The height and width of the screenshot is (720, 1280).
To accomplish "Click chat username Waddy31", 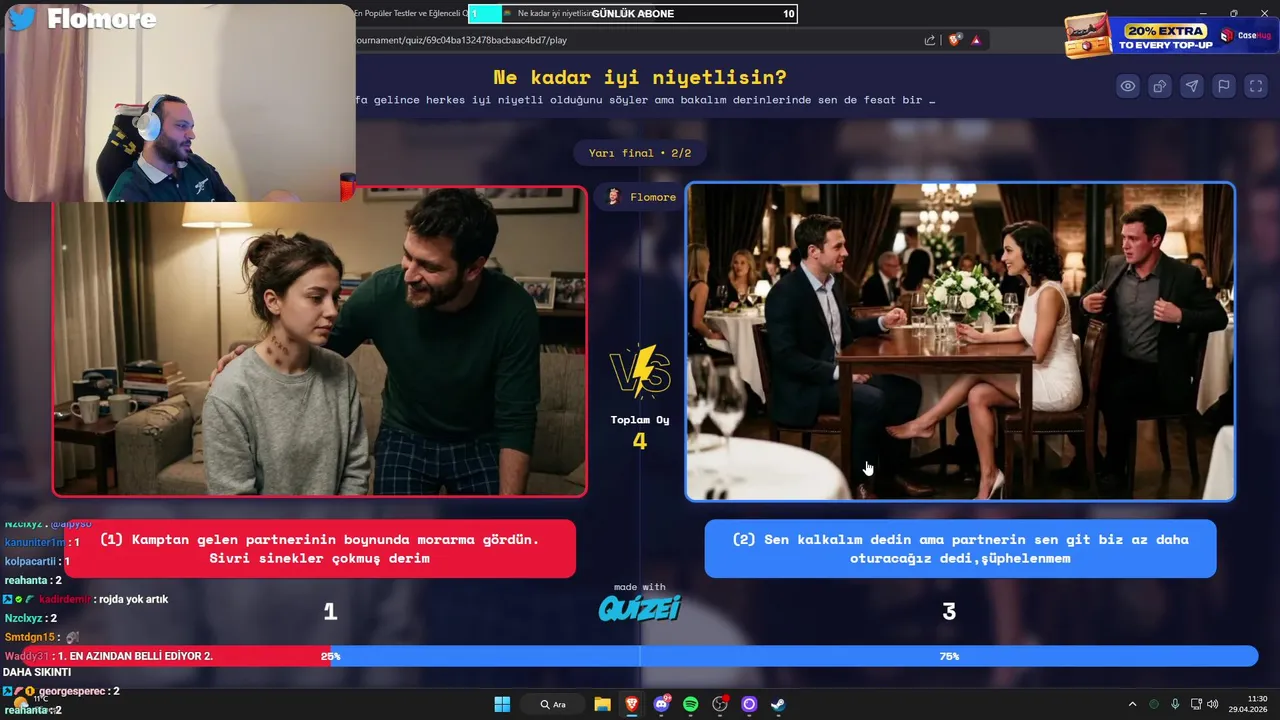I will (26, 656).
